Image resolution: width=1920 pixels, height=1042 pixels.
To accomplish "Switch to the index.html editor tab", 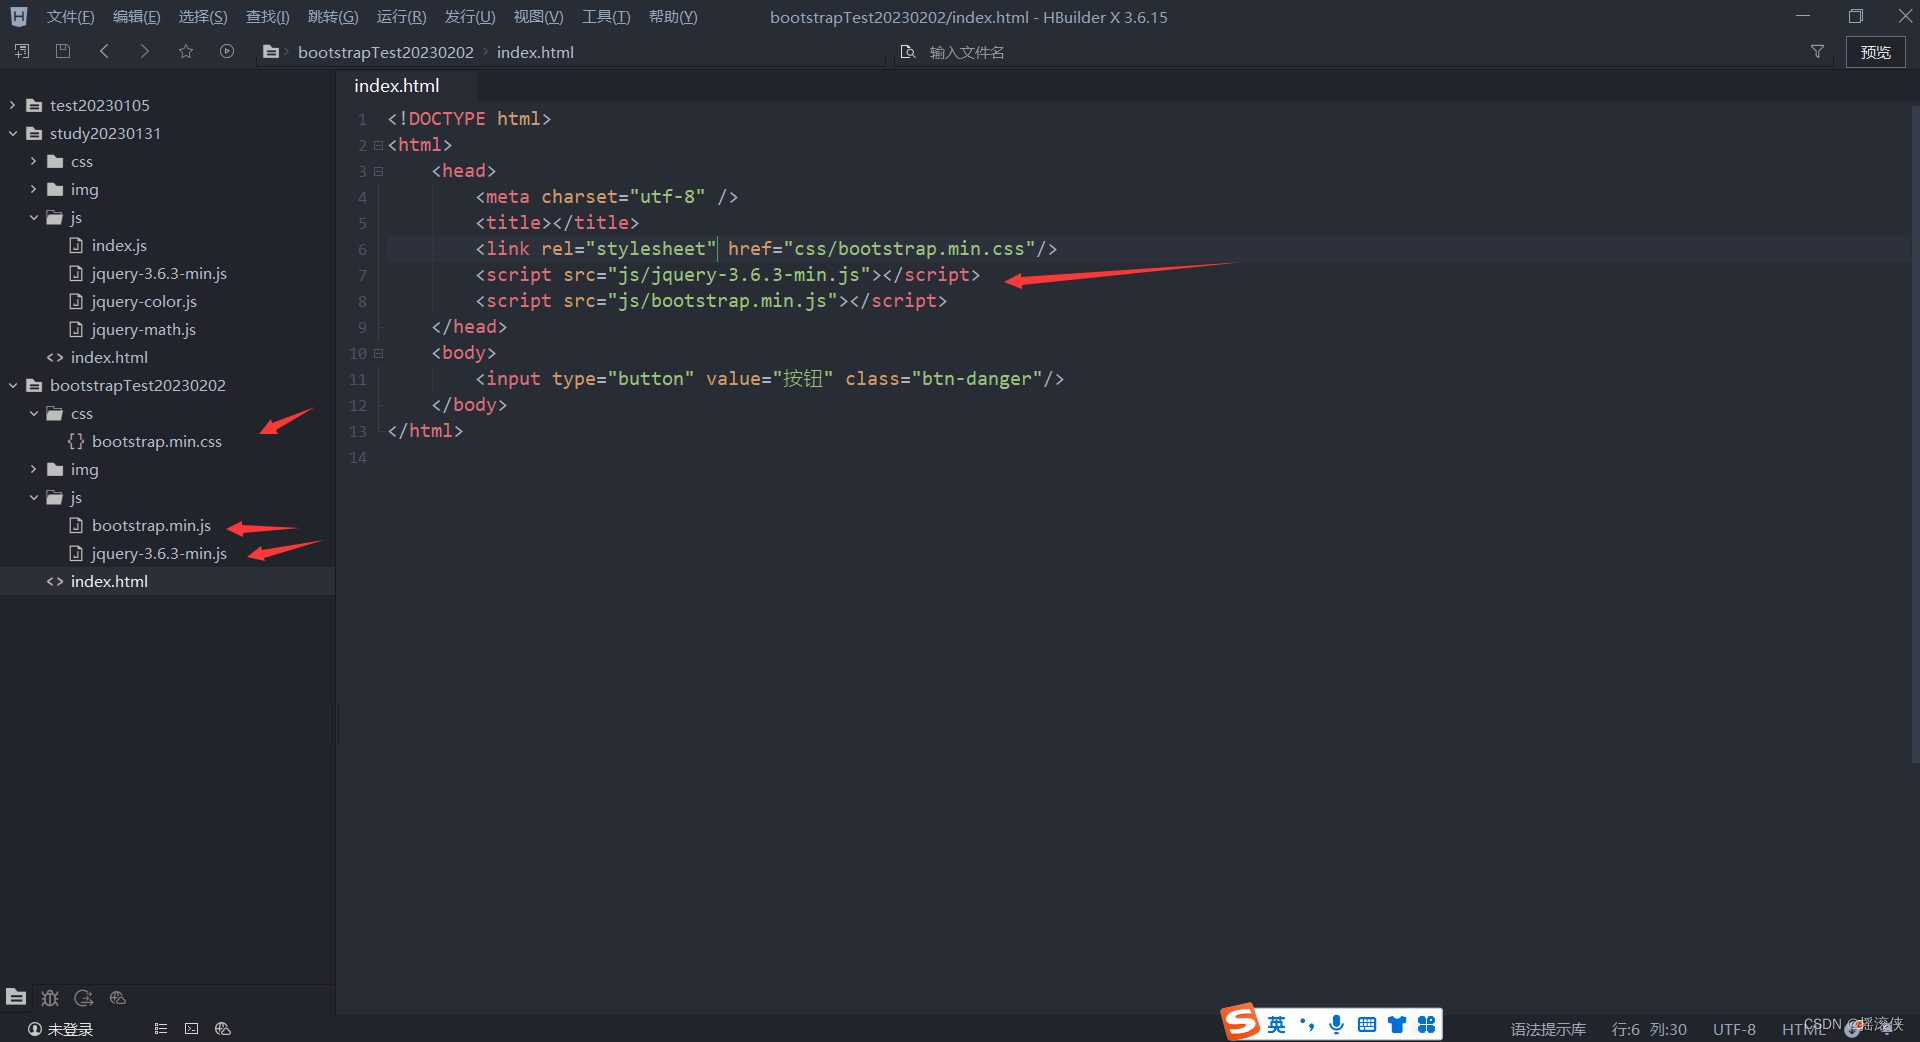I will [397, 86].
